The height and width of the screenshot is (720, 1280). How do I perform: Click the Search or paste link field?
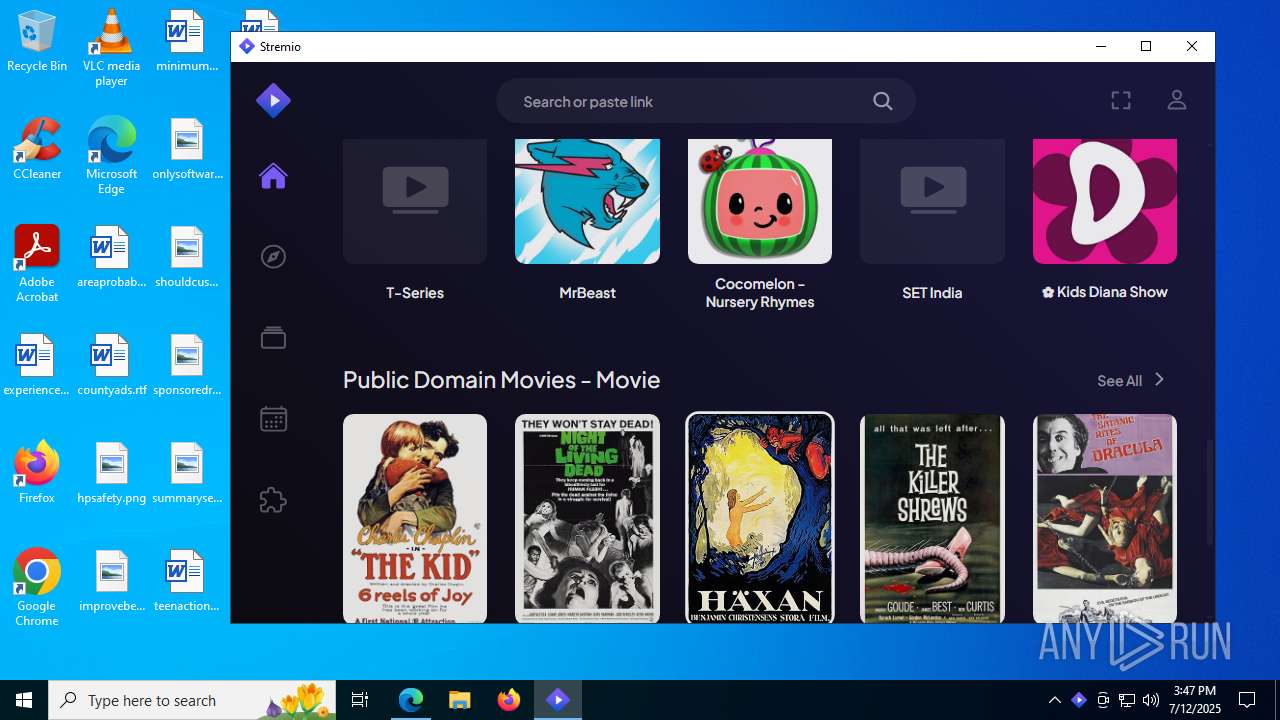[x=705, y=101]
